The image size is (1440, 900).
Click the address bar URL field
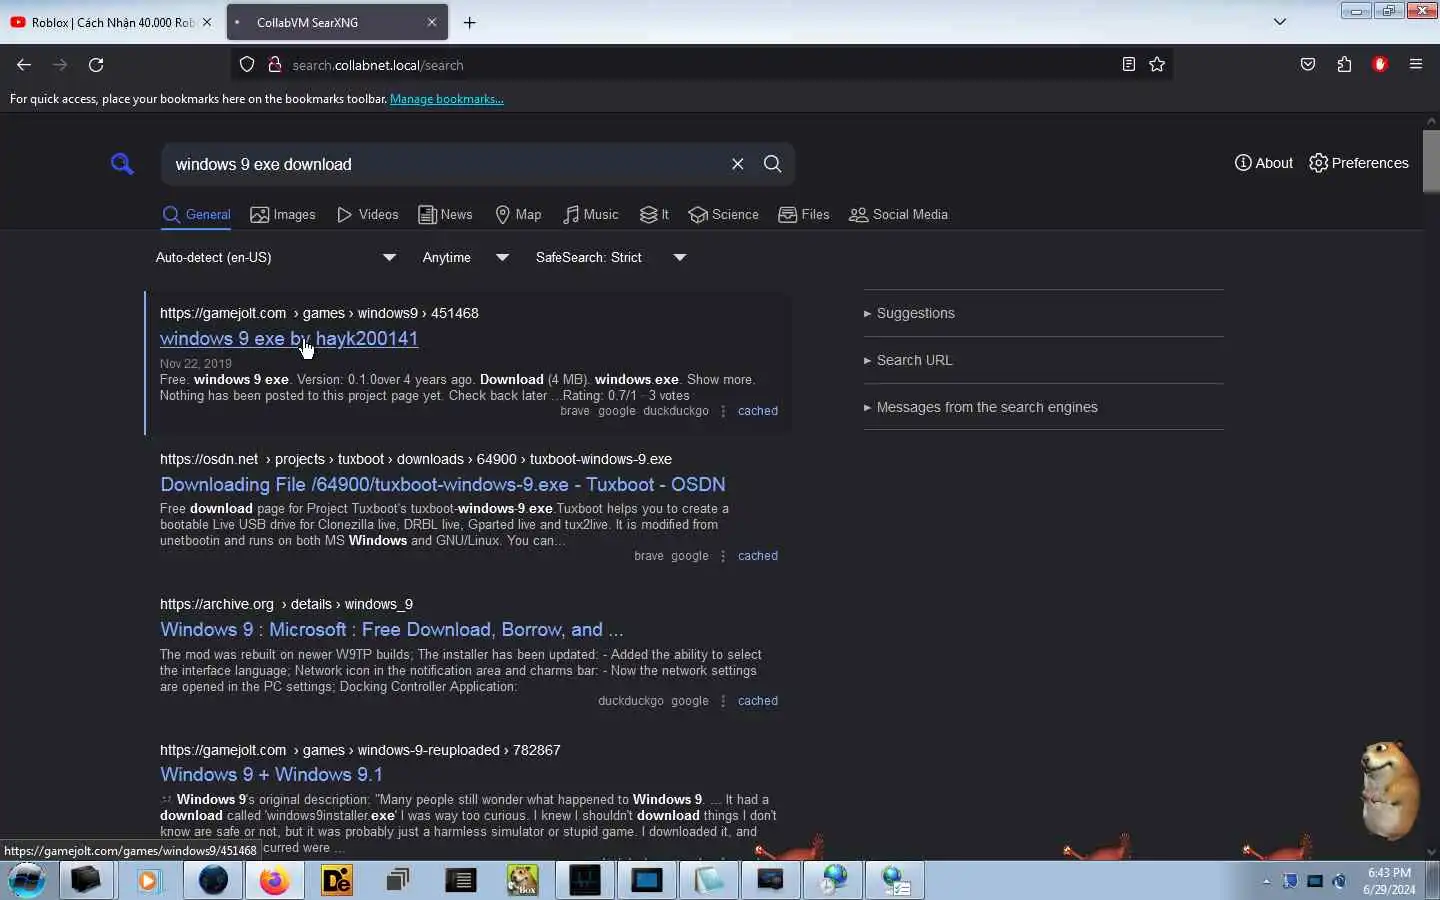tap(700, 65)
